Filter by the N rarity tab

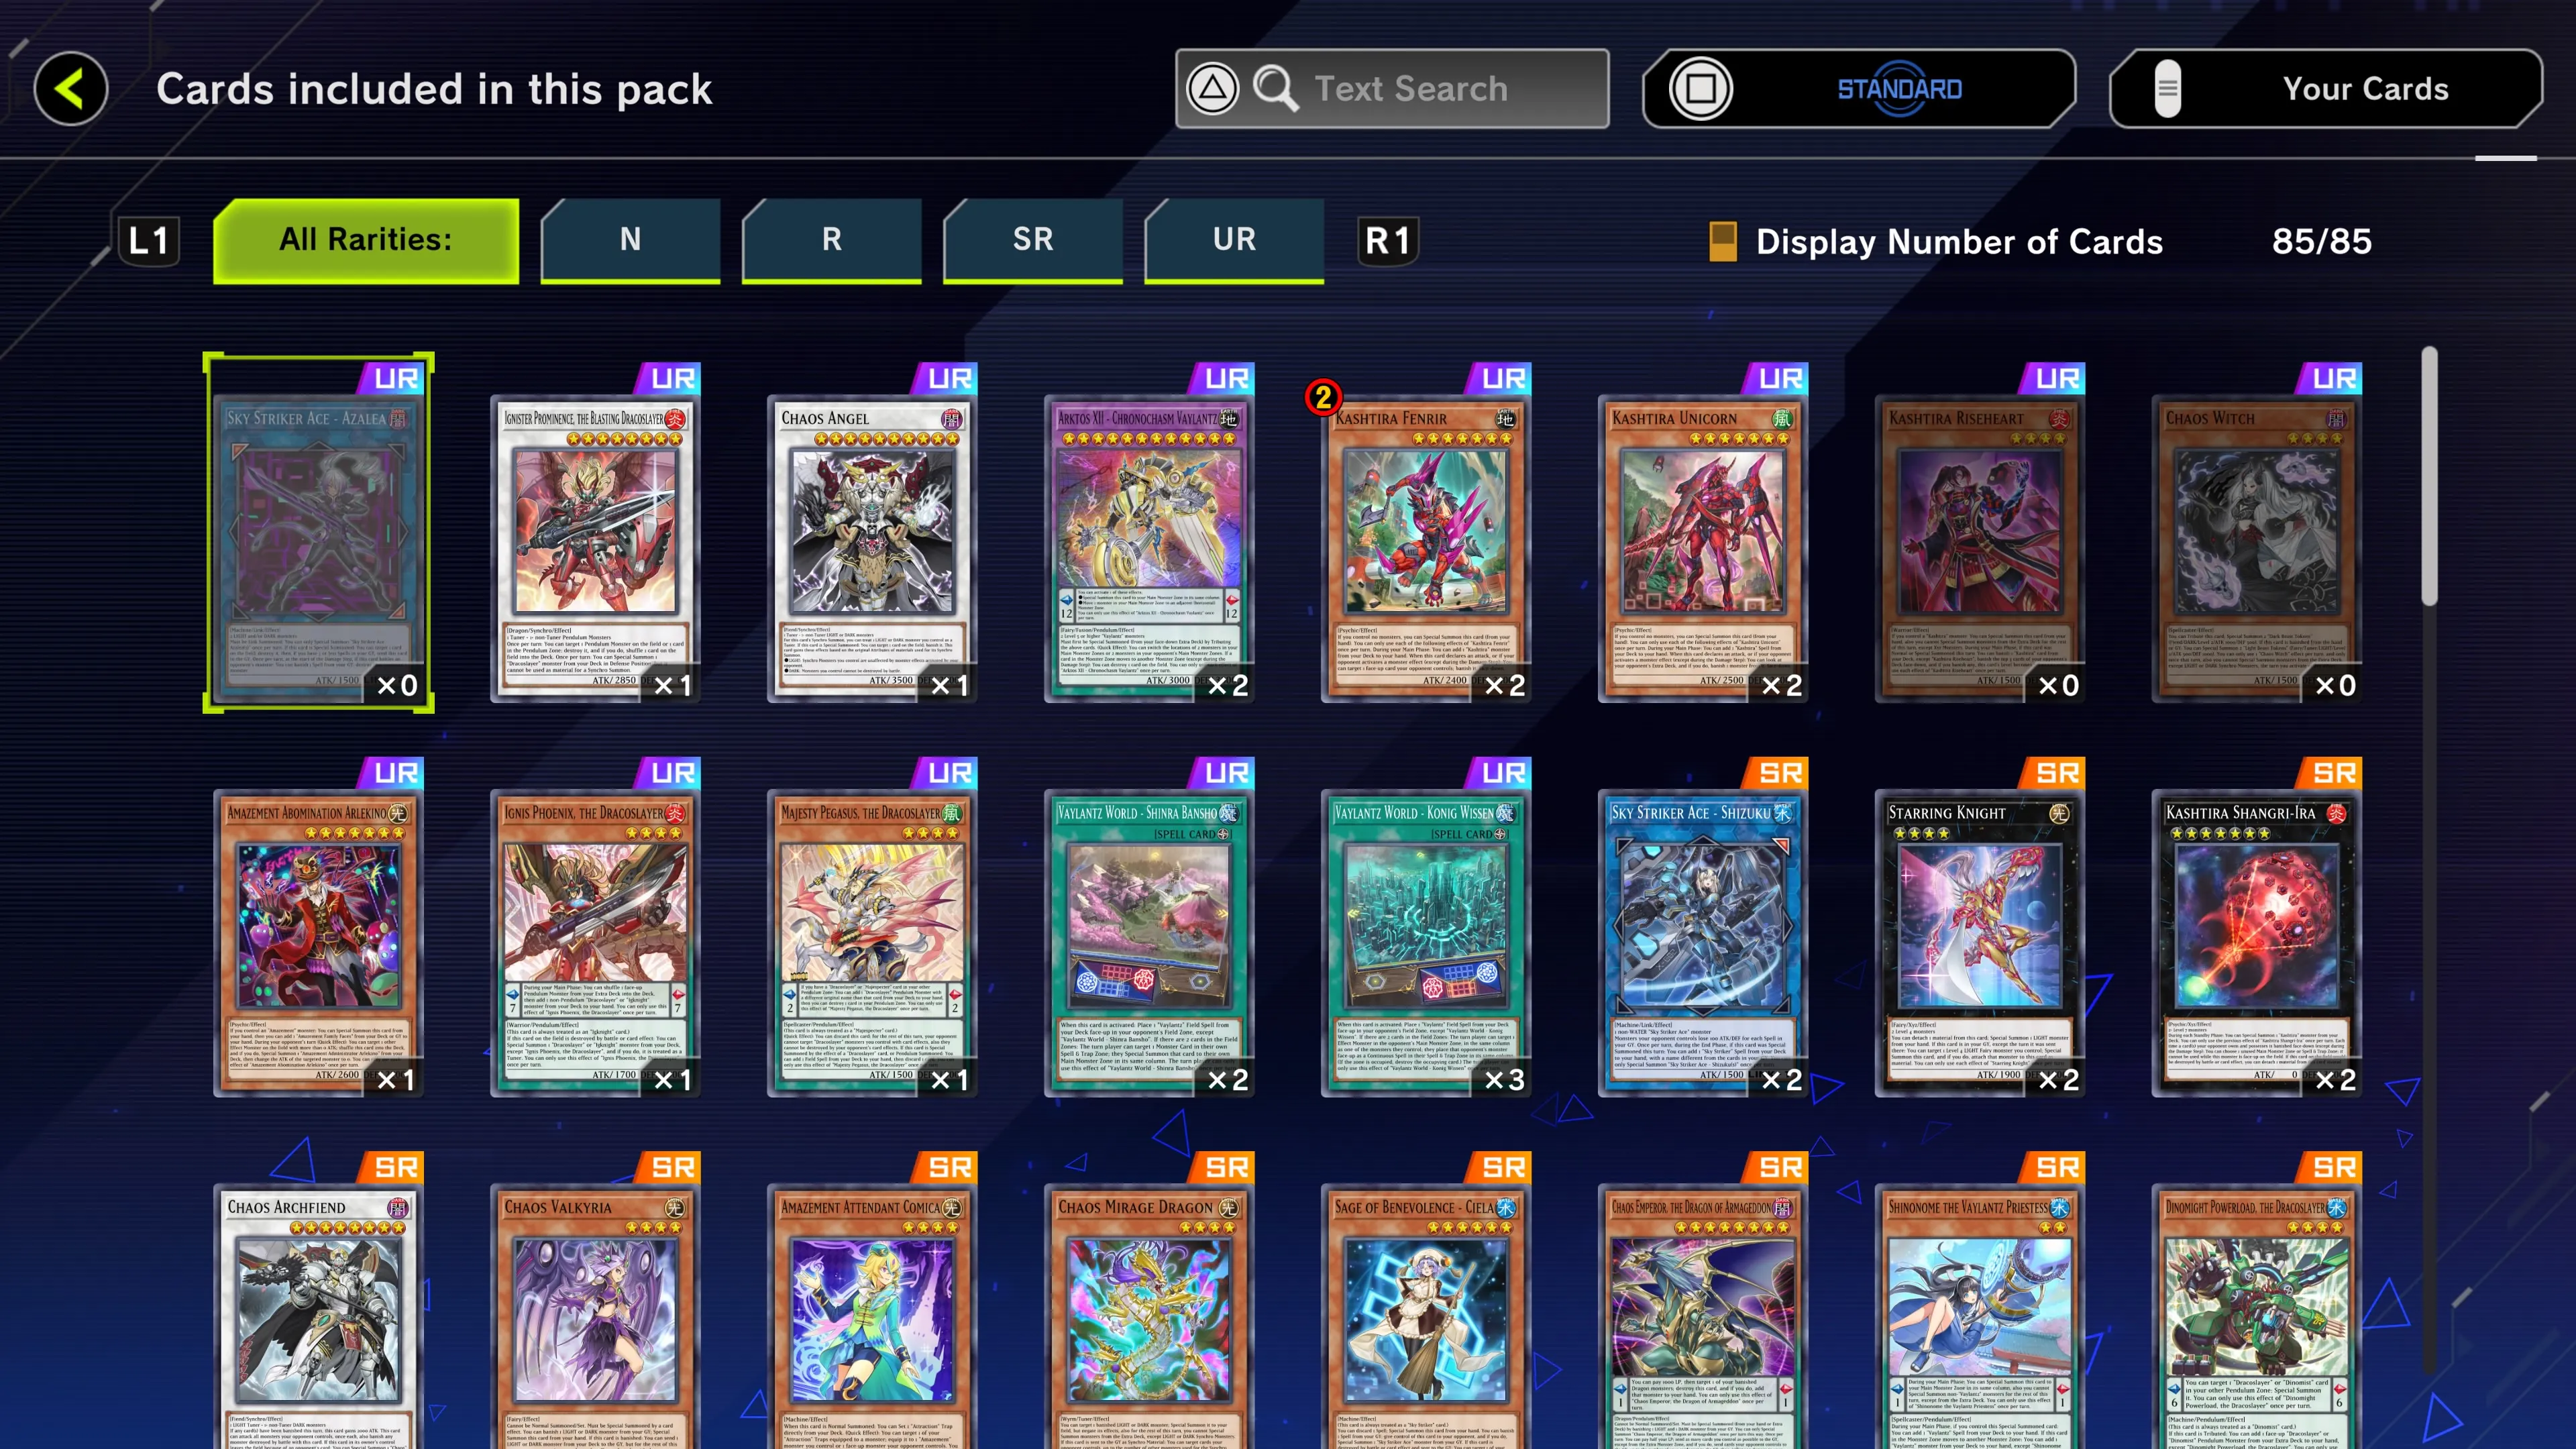[630, 240]
